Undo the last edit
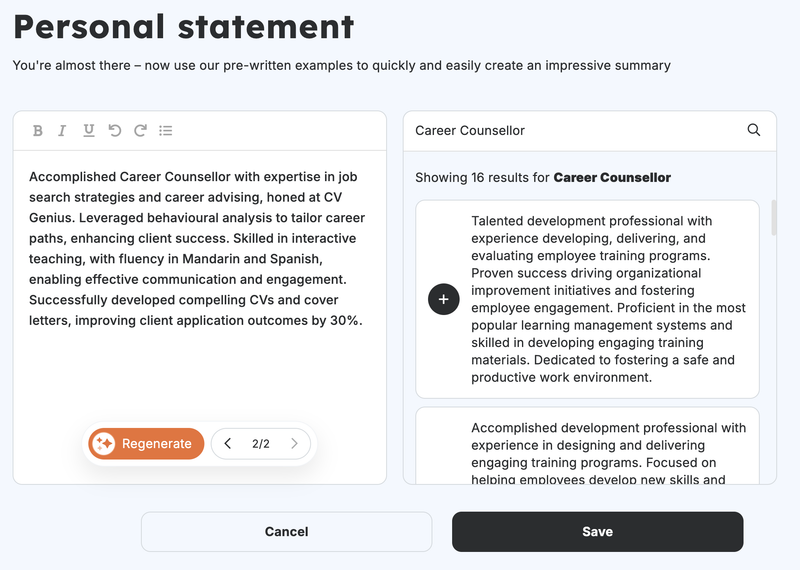Viewport: 800px width, 570px height. pos(115,131)
